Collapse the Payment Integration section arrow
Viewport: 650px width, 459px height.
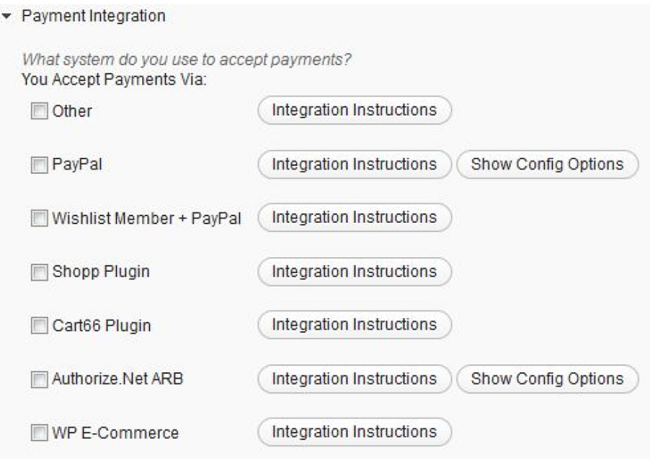(x=8, y=17)
